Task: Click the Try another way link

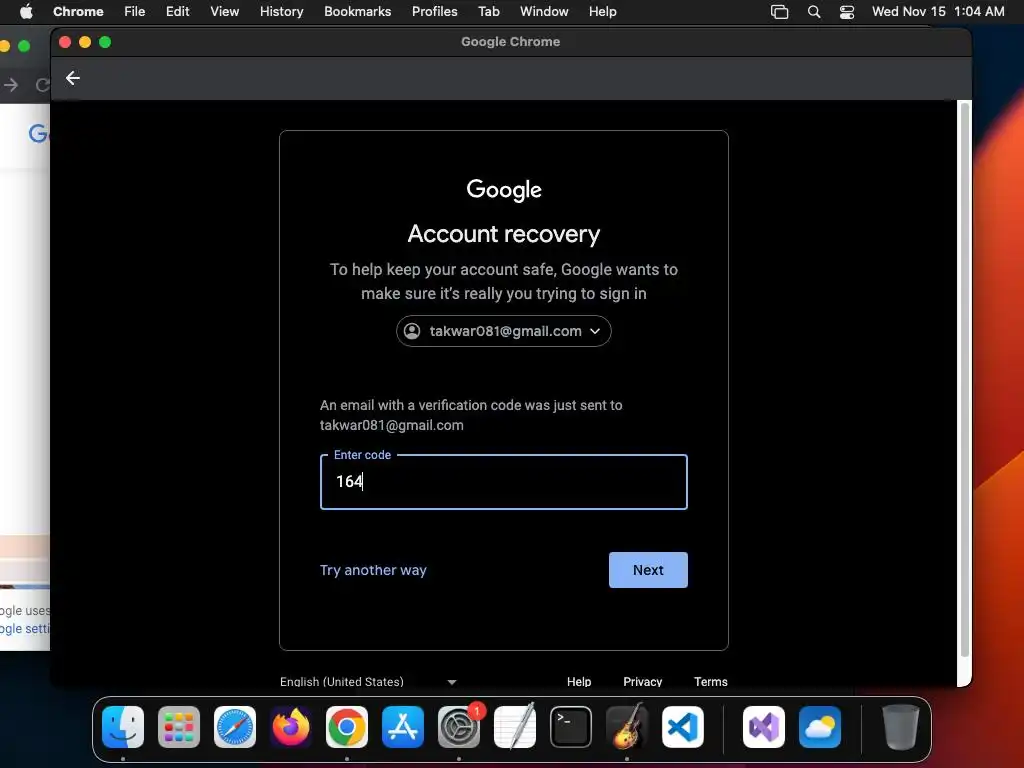Action: 373,570
